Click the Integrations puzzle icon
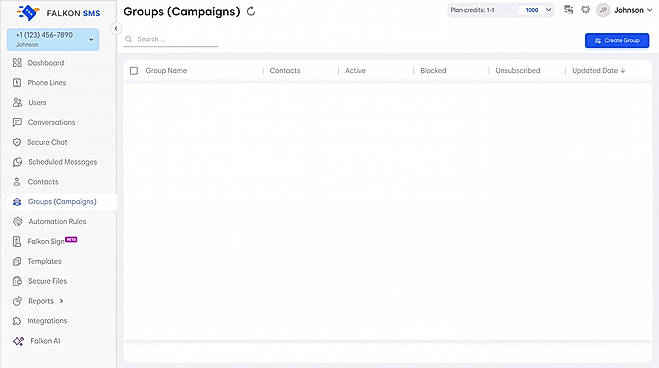This screenshot has height=368, width=659. (17, 321)
